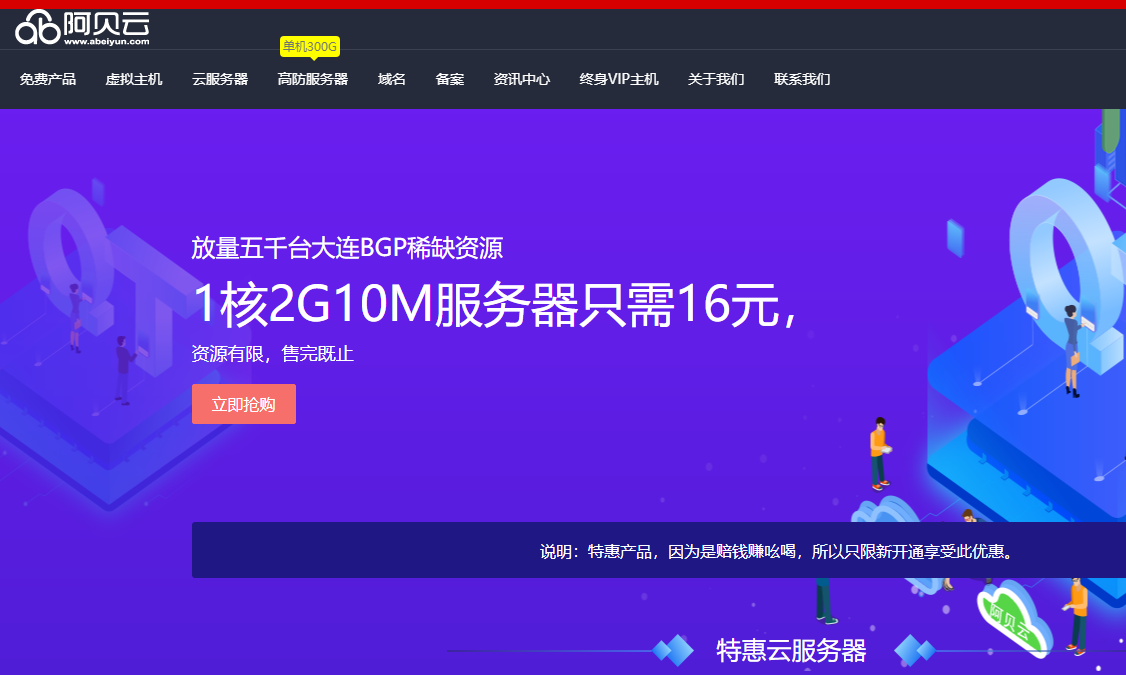Screen dimensions: 1126x675
Task: Open the 备案 page
Action: coord(450,79)
